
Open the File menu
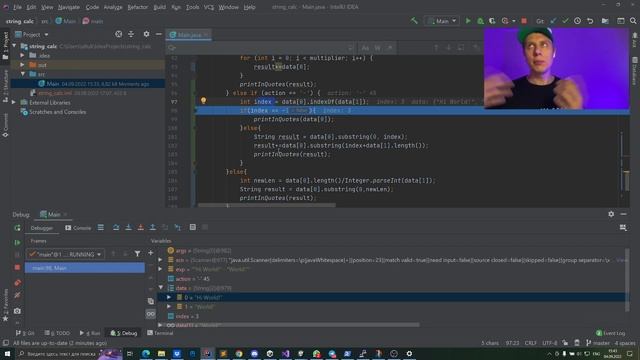point(18,7)
